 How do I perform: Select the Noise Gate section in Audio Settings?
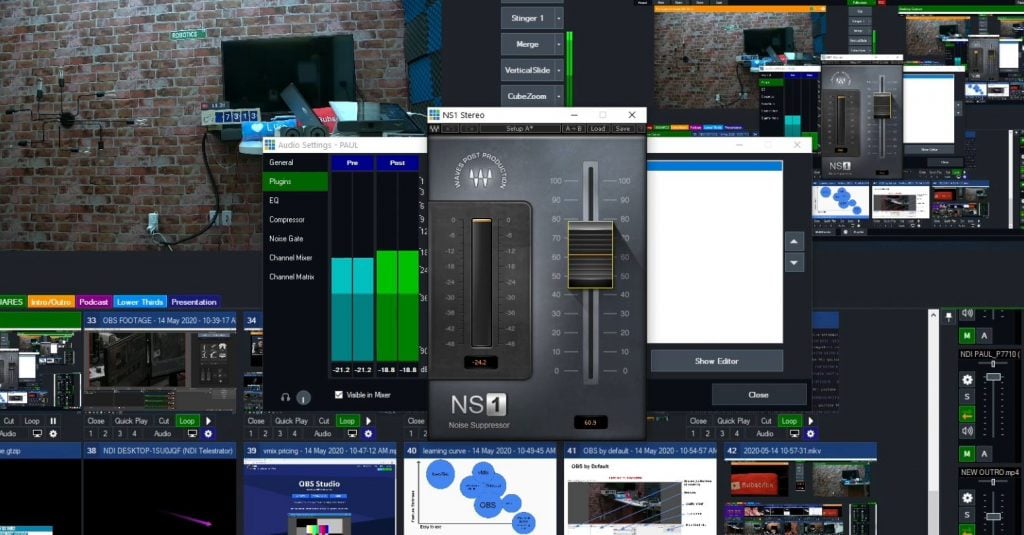tap(286, 238)
